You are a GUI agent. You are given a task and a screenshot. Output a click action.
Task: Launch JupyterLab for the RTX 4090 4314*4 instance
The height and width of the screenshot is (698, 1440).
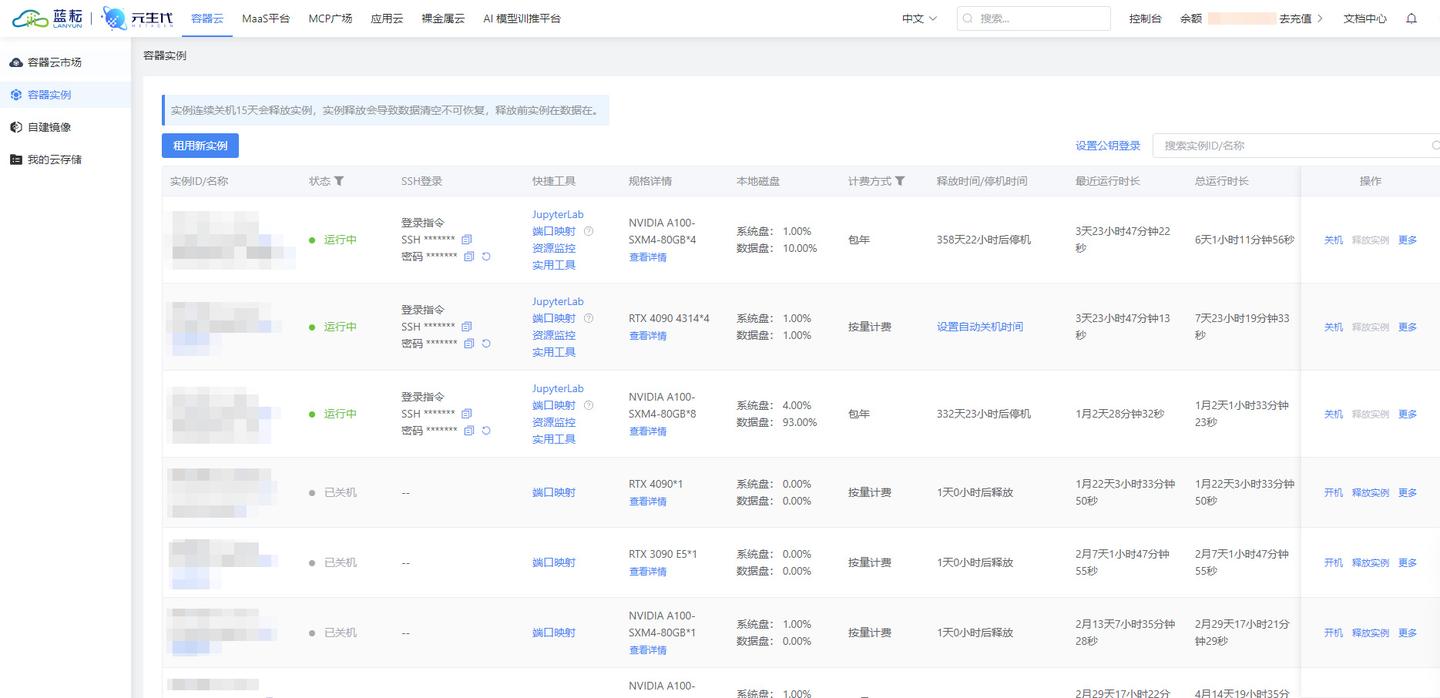point(557,302)
